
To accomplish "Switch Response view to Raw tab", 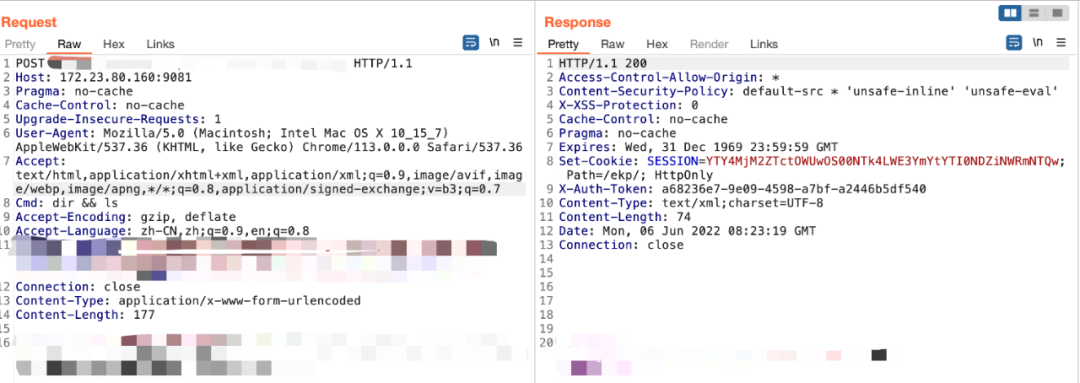I will 612,44.
